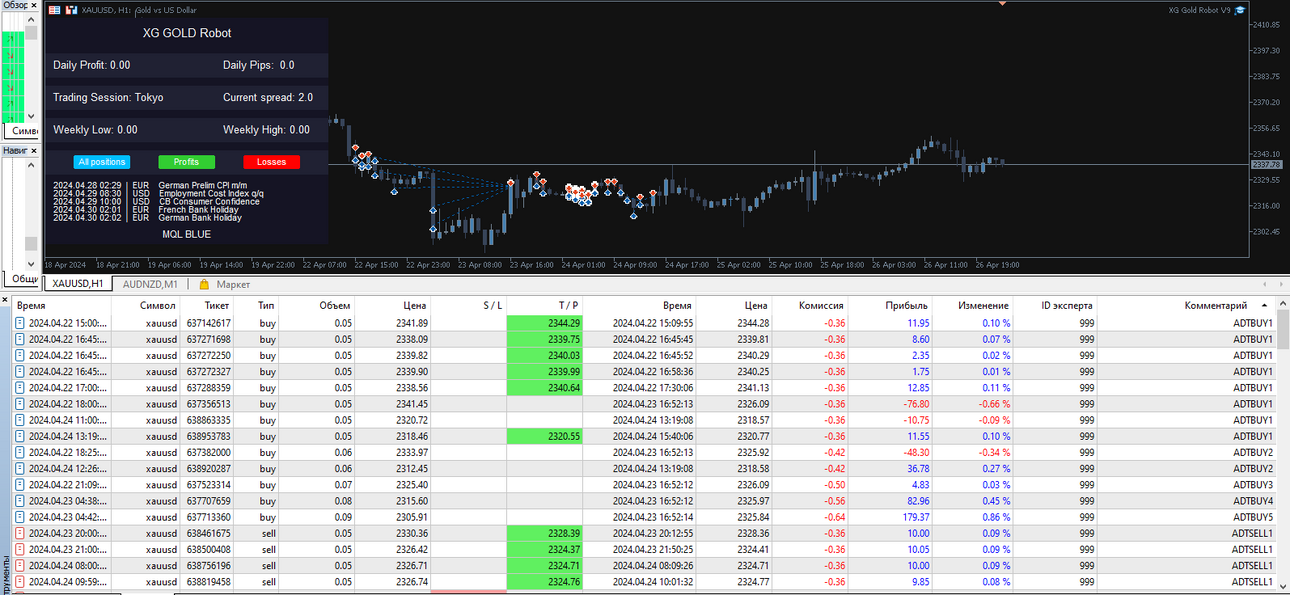Sort history by the T / P column header
The width and height of the screenshot is (1290, 595).
(545, 305)
